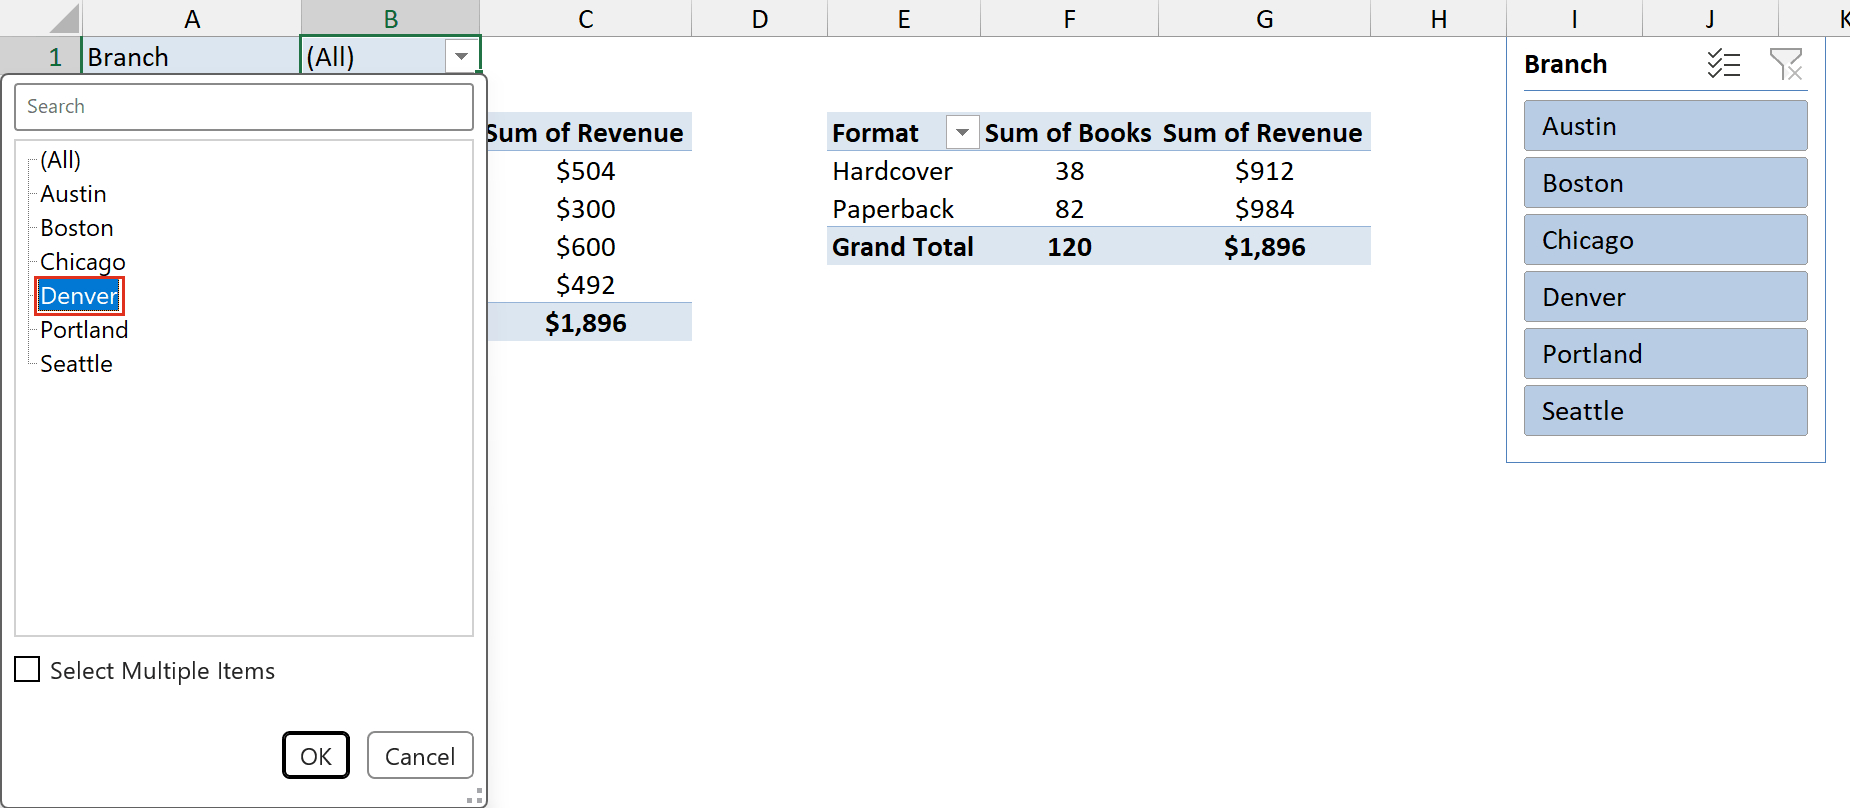Viewport: 1850px width, 808px height.
Task: Filter by Boston in Branch slicer
Action: tap(1665, 183)
